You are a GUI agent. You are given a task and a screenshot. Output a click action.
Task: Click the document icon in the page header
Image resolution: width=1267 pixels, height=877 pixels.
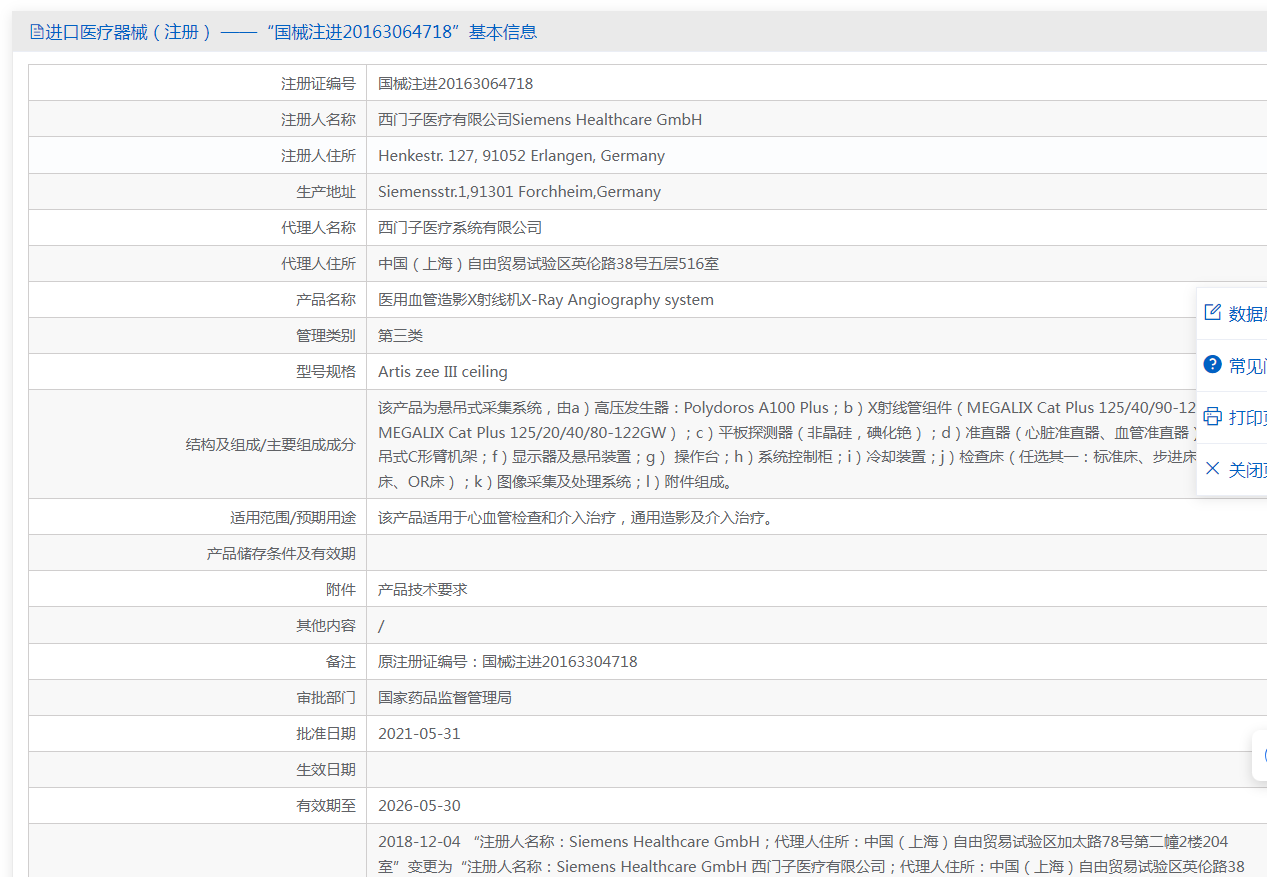[36, 32]
